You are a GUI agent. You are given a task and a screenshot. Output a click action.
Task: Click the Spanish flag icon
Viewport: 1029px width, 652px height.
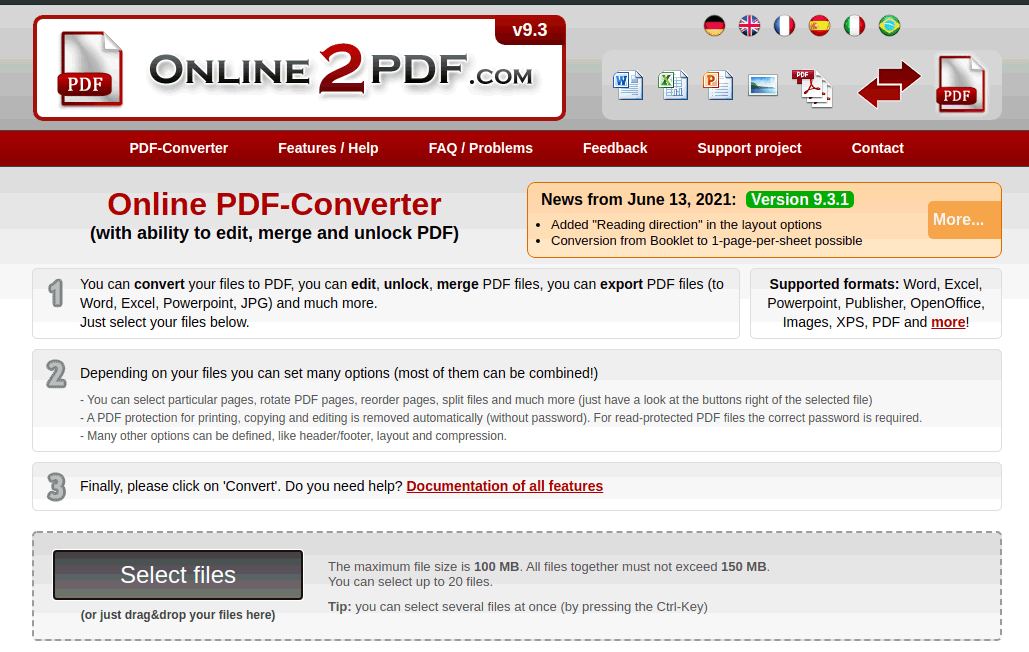(819, 25)
